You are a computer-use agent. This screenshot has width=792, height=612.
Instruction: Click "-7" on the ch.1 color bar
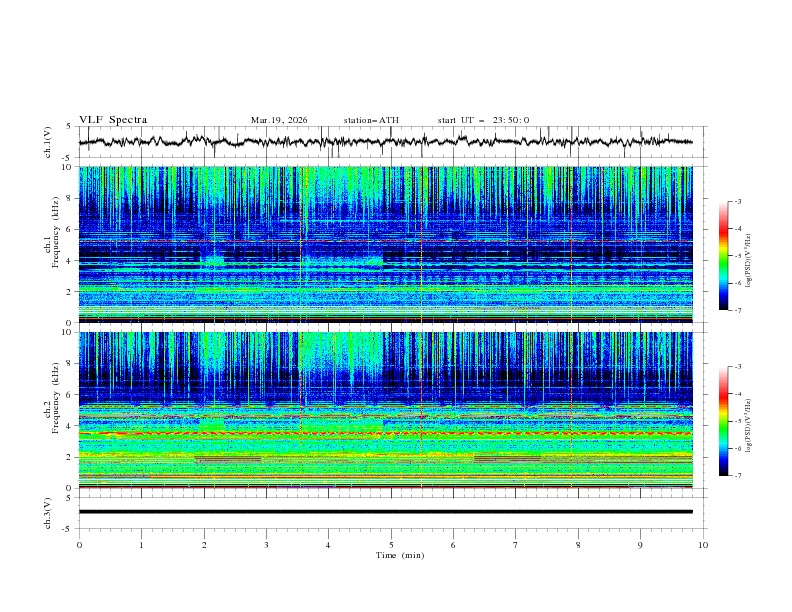(x=737, y=310)
